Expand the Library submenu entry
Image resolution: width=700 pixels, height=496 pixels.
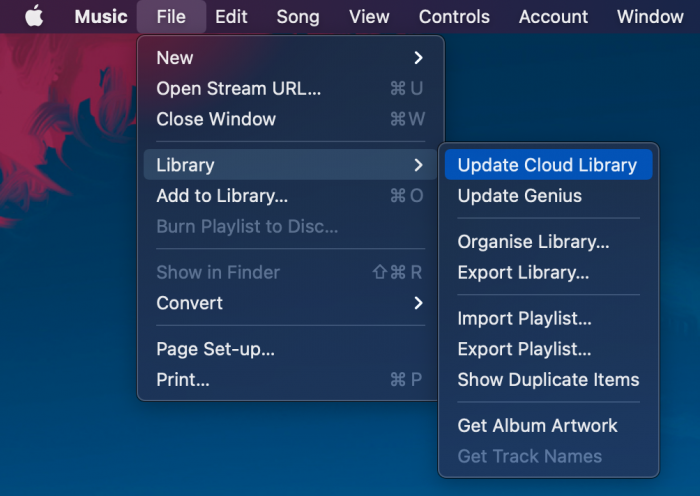point(290,165)
